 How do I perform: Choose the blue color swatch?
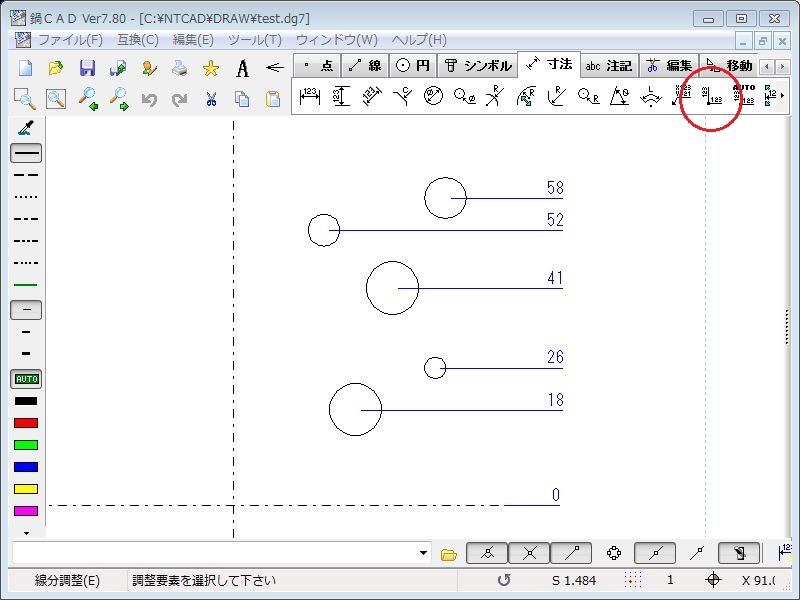click(26, 467)
